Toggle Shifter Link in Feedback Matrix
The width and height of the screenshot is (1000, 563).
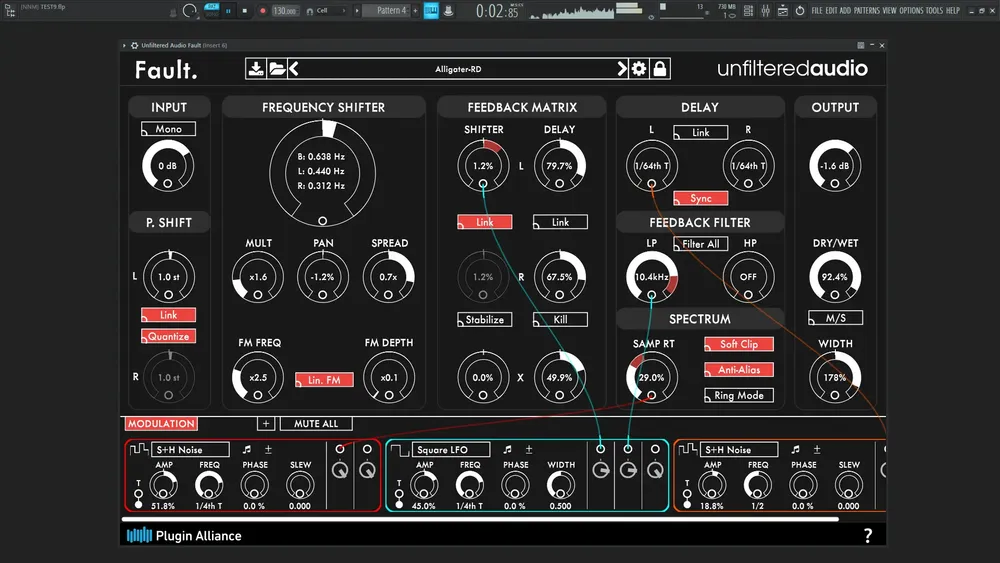(485, 222)
